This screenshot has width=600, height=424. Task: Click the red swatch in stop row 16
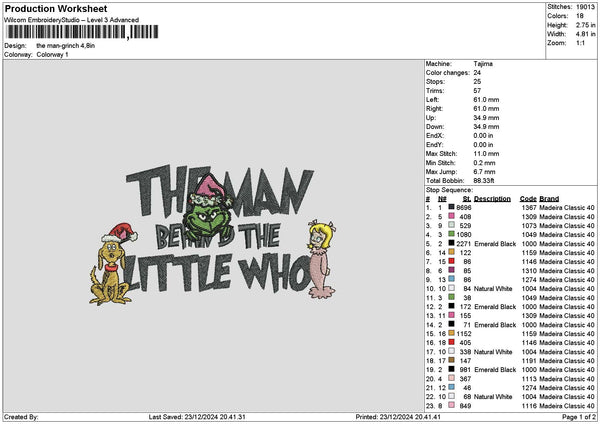(452, 342)
